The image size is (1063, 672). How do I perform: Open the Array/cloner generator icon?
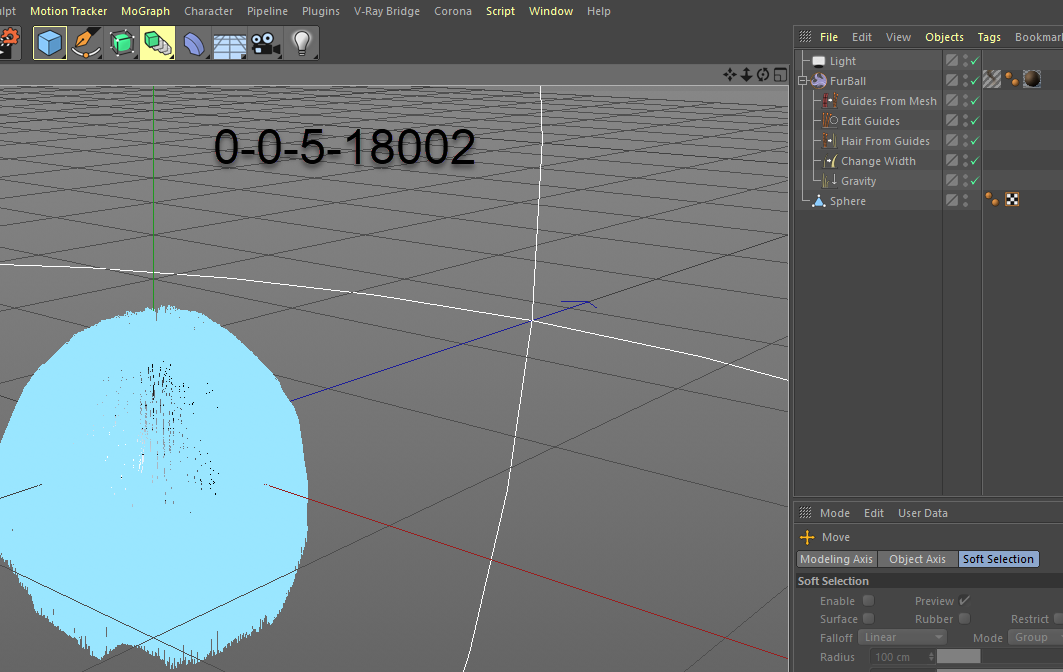coord(157,43)
